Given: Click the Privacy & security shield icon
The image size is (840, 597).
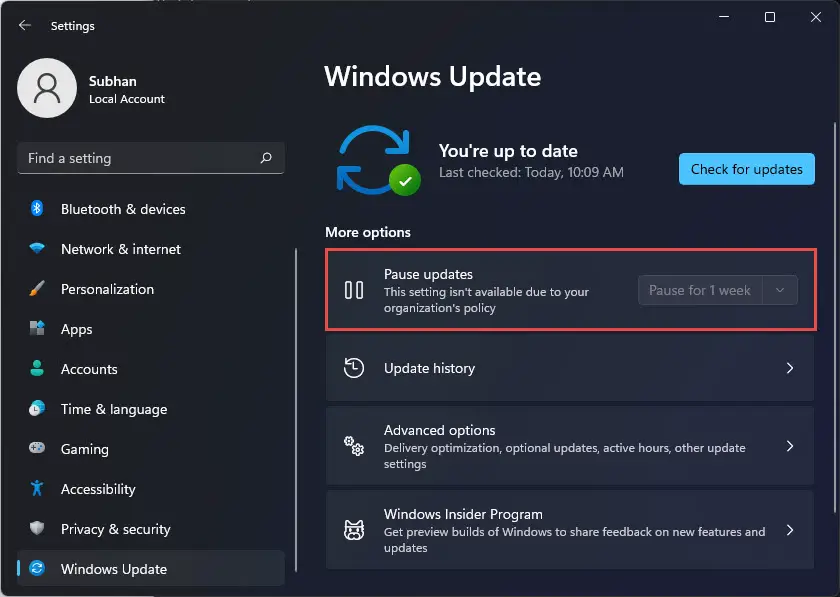Looking at the screenshot, I should tap(37, 528).
